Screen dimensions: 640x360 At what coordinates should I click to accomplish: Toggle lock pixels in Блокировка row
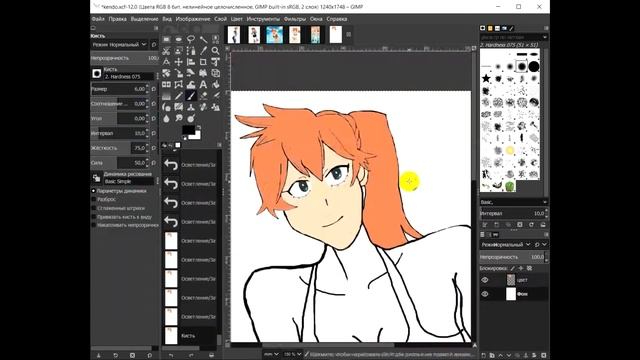point(513,268)
